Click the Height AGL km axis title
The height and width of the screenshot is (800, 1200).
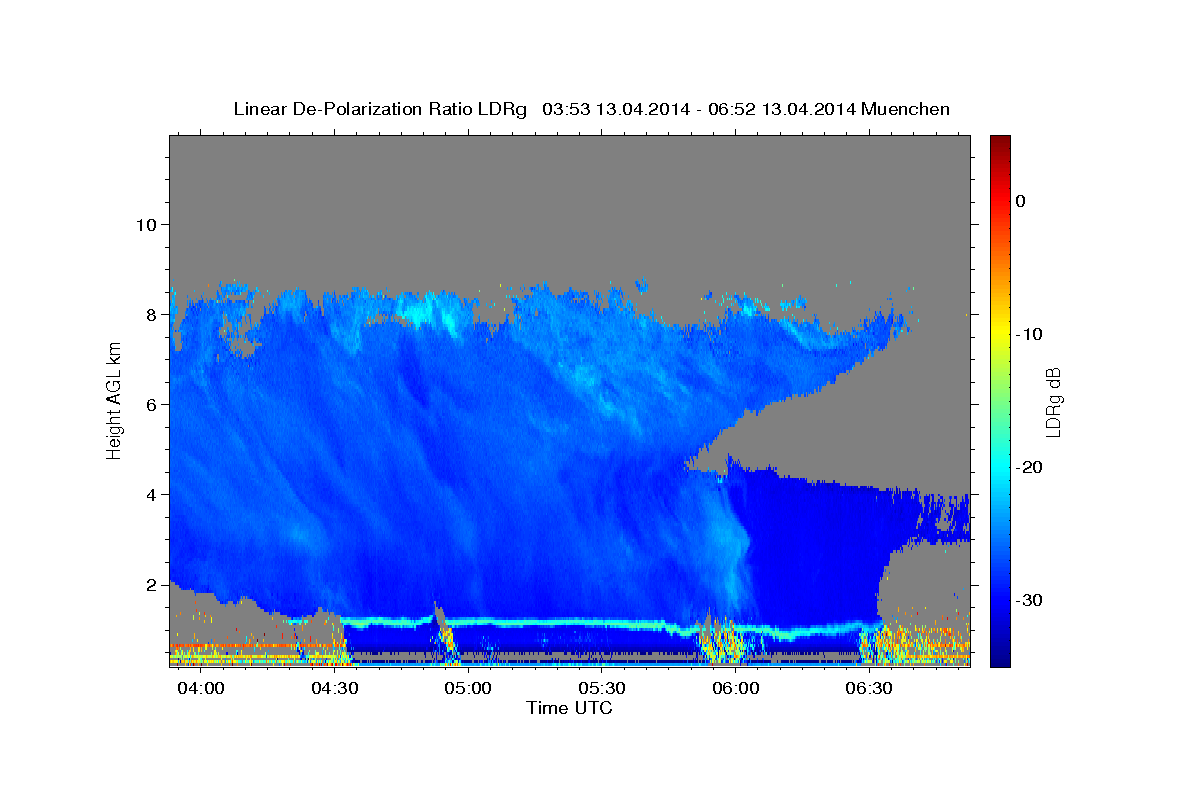(x=114, y=401)
